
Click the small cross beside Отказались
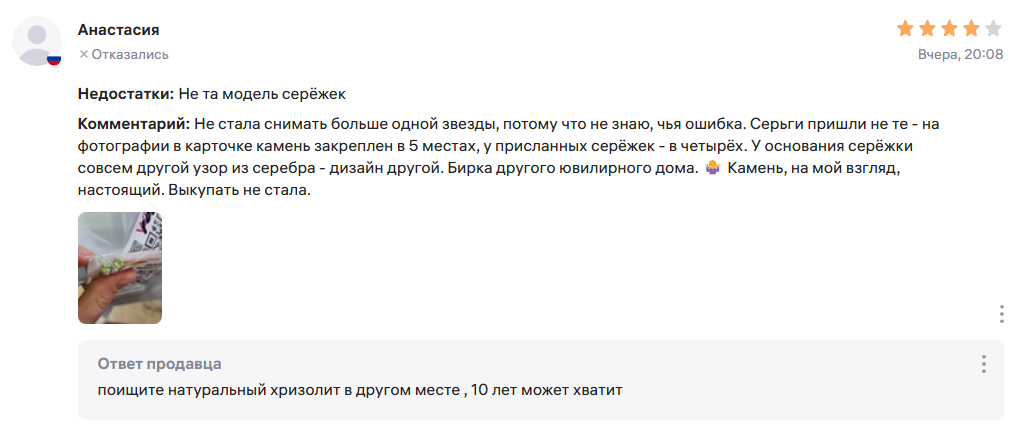click(x=83, y=54)
